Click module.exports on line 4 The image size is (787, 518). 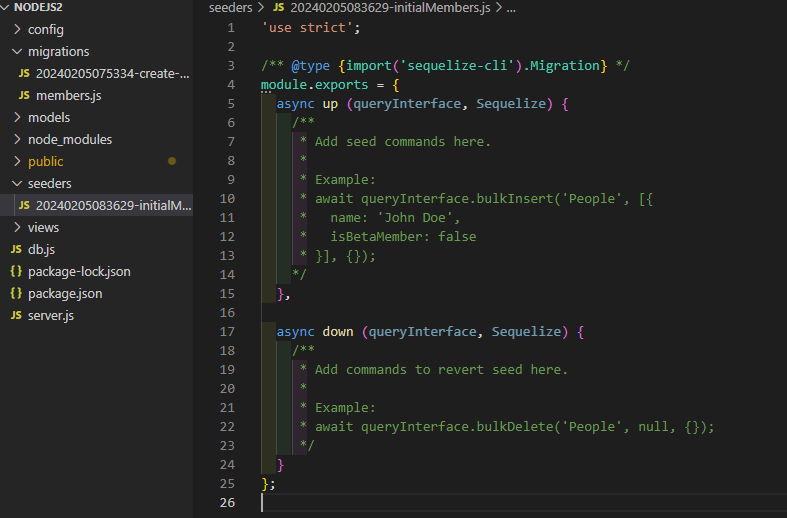pos(315,84)
